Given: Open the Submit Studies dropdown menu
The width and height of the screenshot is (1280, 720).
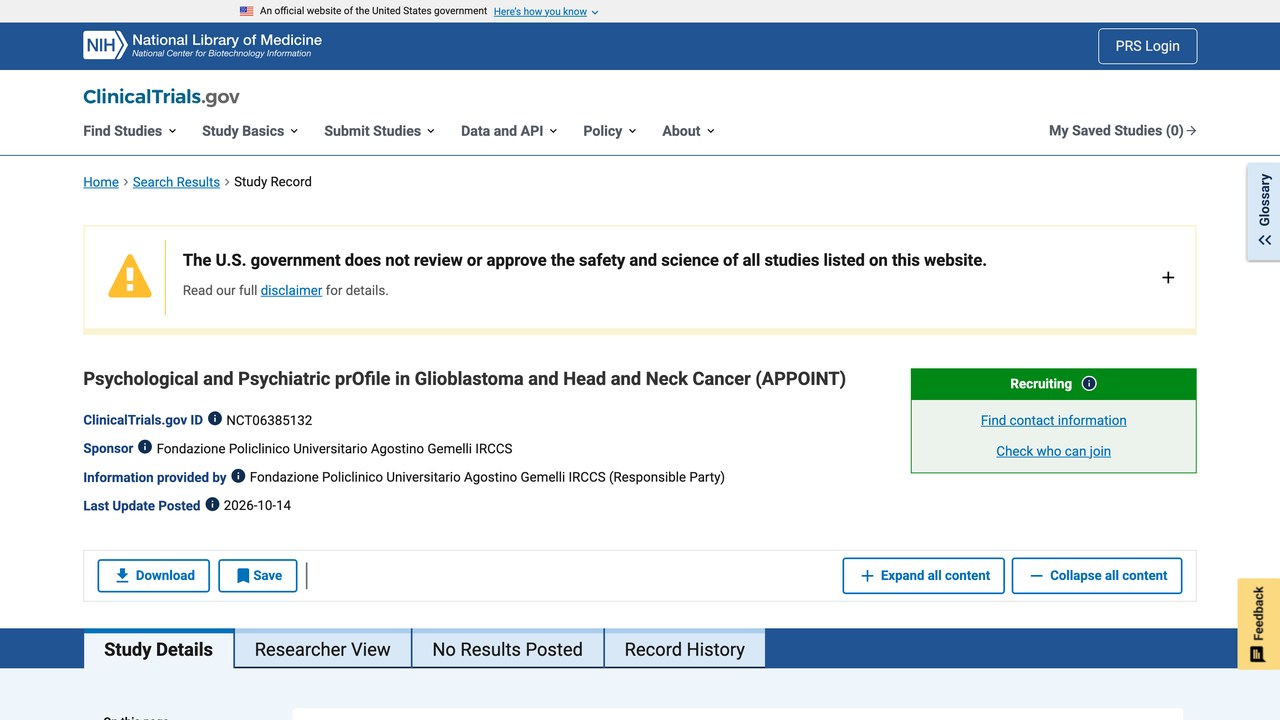Looking at the screenshot, I should [x=380, y=131].
